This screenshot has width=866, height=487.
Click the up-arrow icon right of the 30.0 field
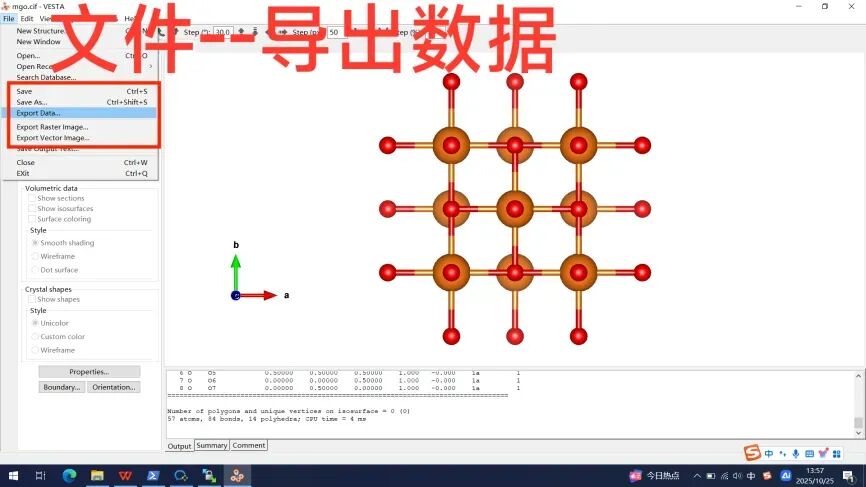[241, 32]
